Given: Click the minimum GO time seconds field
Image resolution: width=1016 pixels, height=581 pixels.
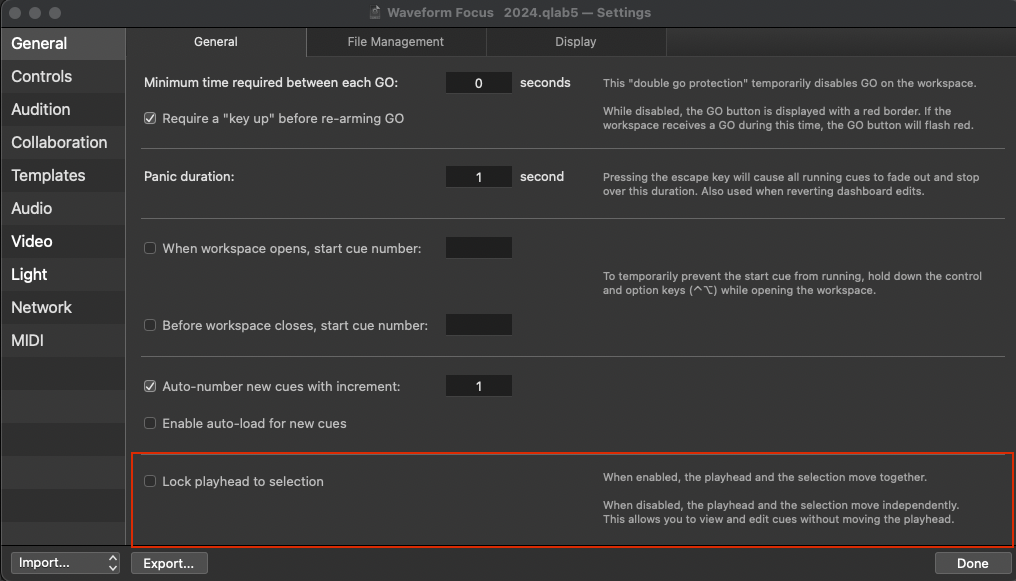Looking at the screenshot, I should pos(478,83).
